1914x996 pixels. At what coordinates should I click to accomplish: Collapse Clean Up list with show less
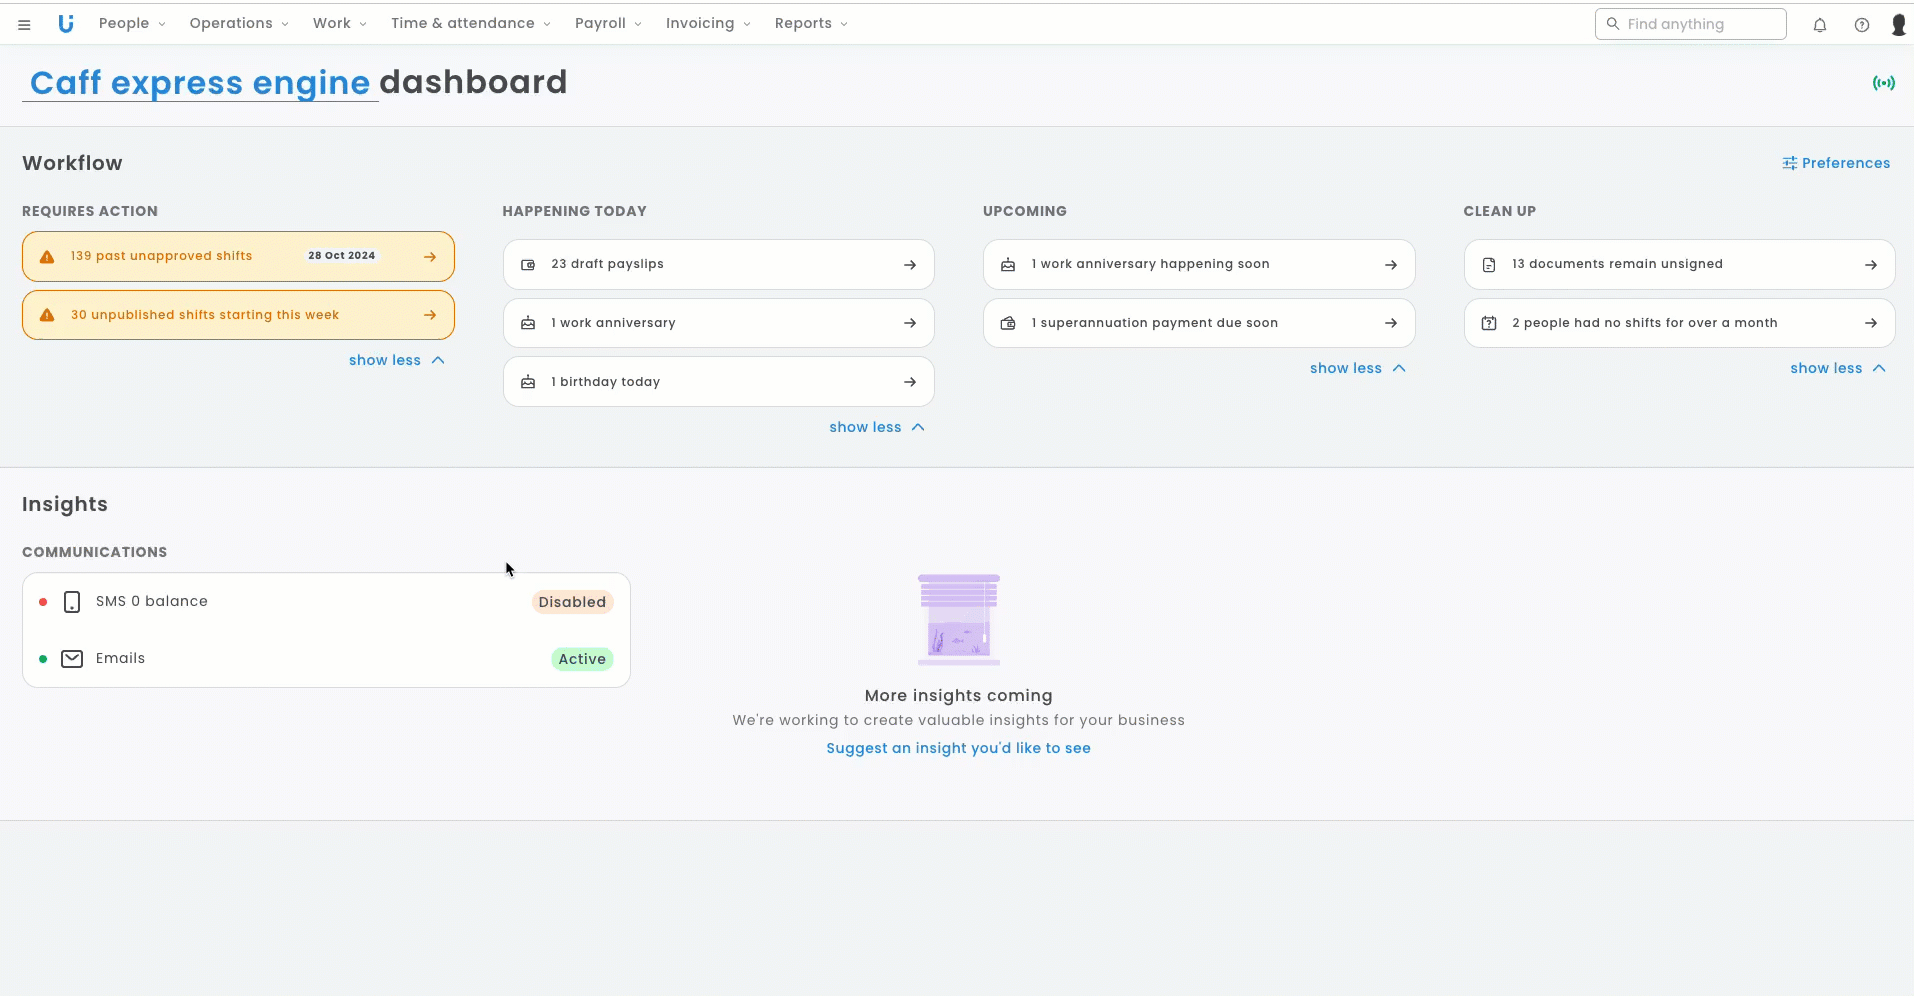coord(1837,368)
